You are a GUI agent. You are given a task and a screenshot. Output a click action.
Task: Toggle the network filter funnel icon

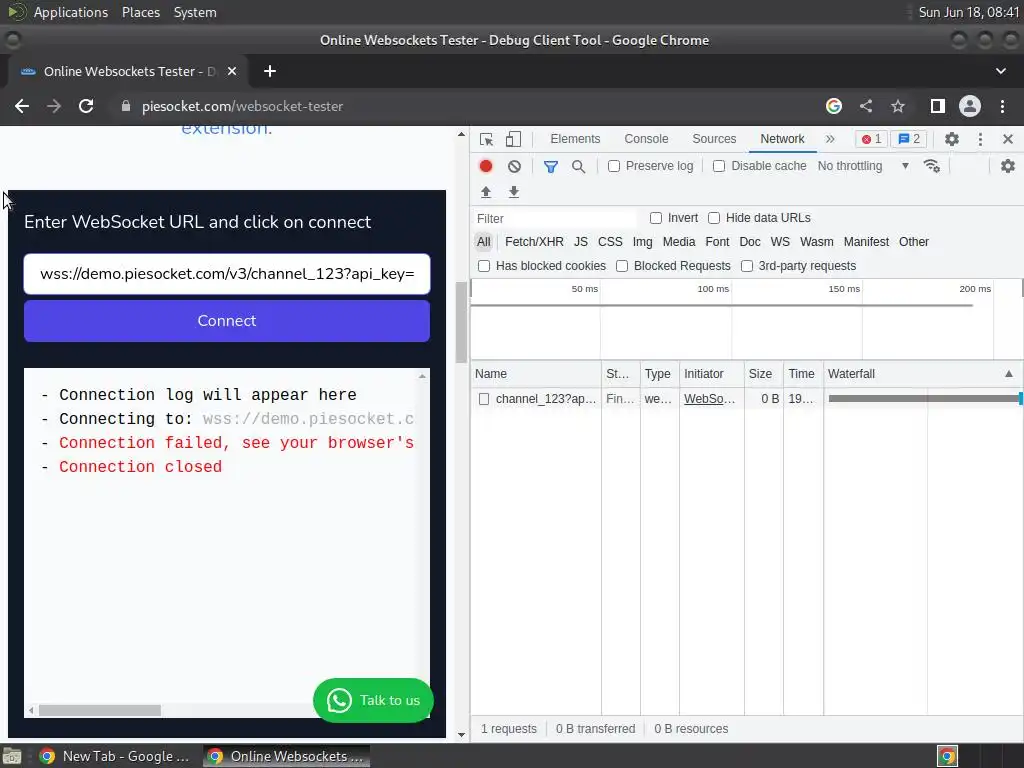(551, 167)
